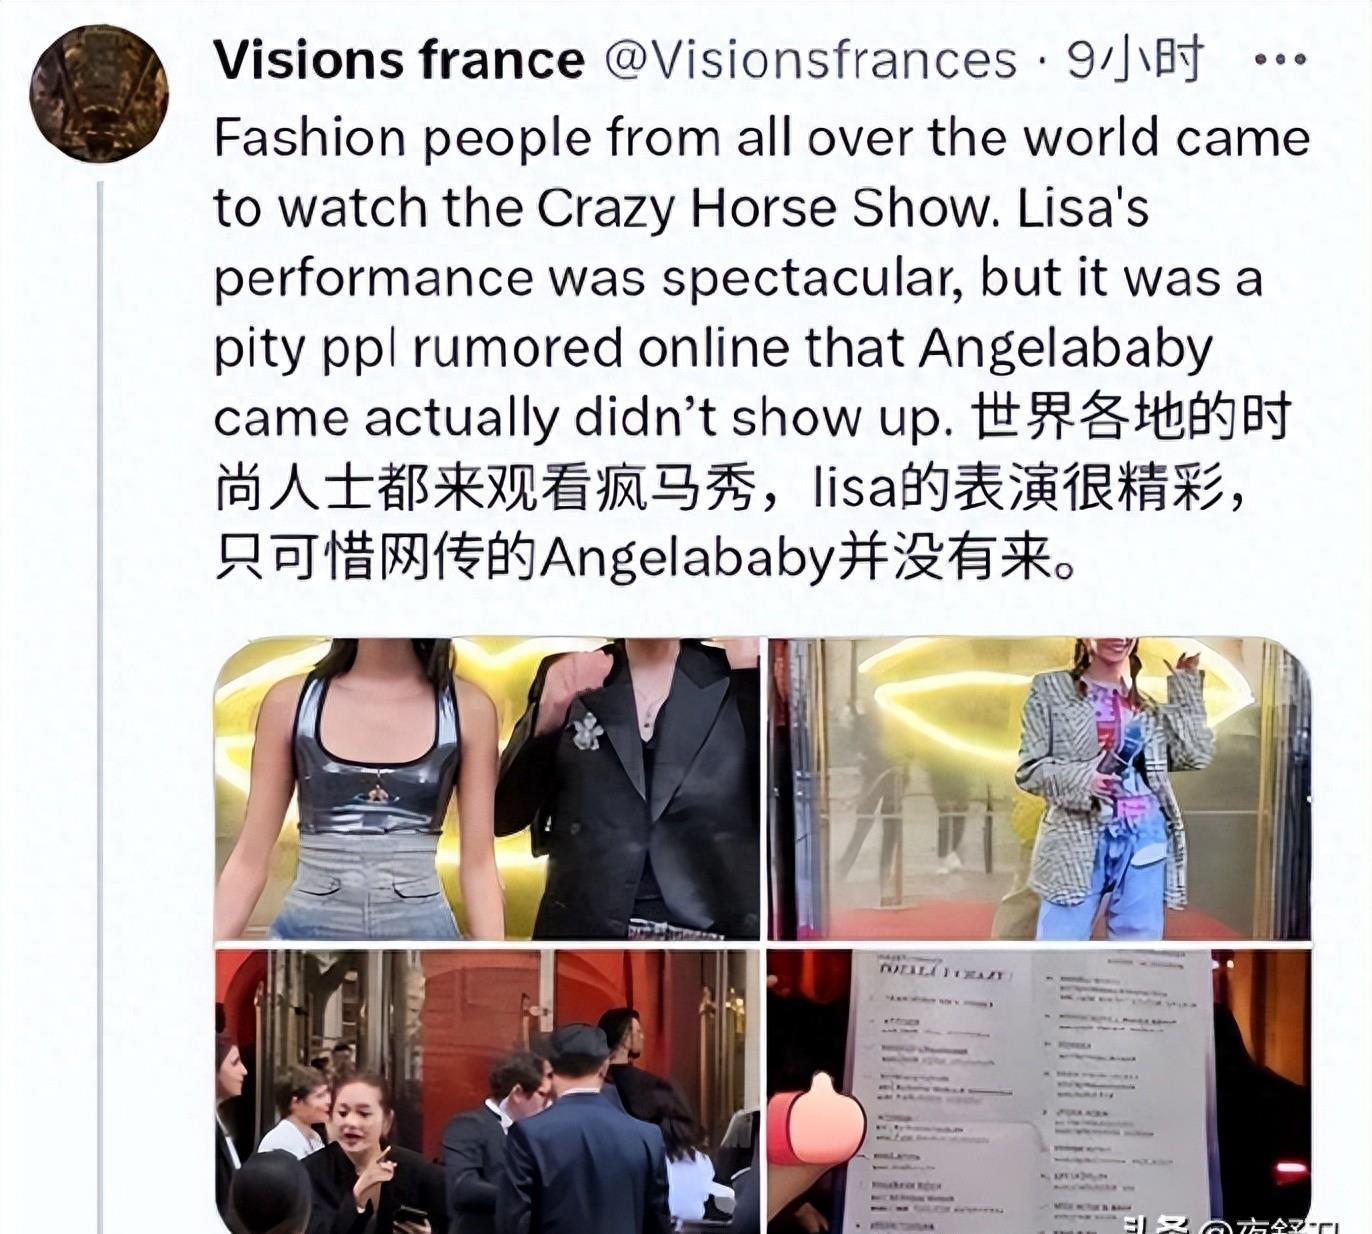Click the Visions france display name
This screenshot has width=1372, height=1234.
(x=399, y=60)
